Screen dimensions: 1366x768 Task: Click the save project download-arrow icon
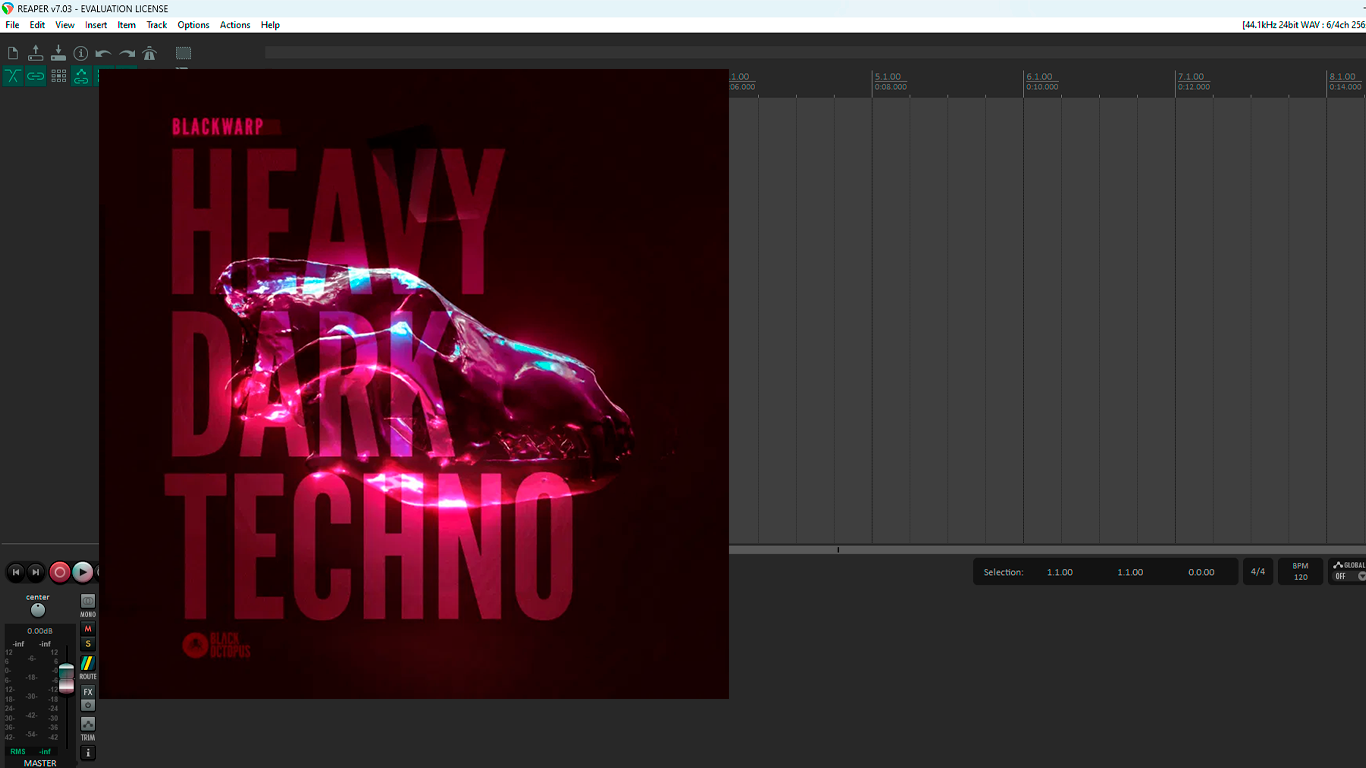(x=58, y=53)
